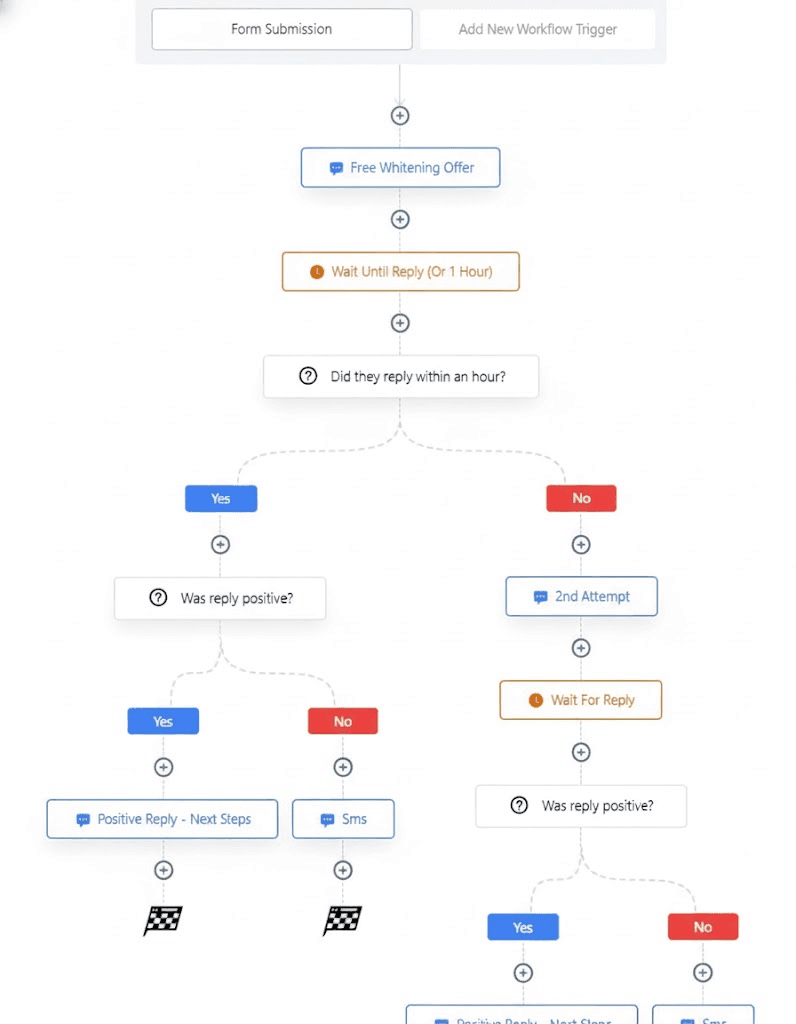The image size is (796, 1024).
Task: Click Yes under left 'Was reply positive?' condition
Action: (x=163, y=721)
